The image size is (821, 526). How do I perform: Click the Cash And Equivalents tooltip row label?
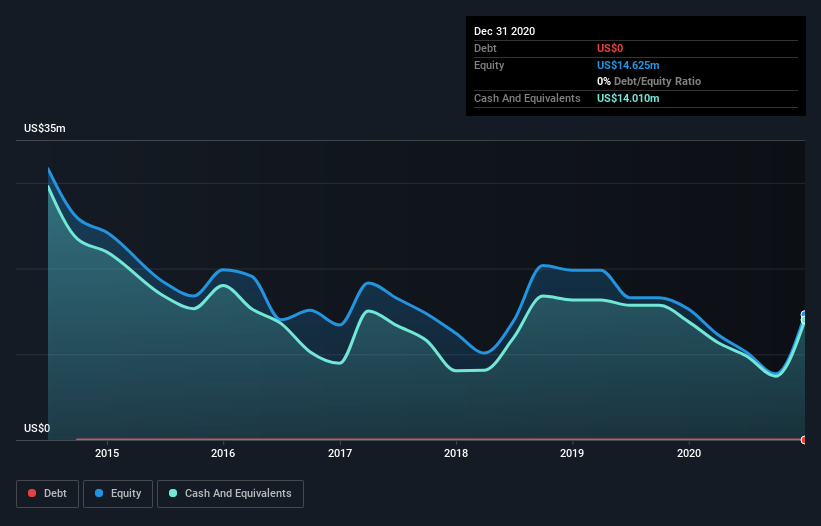point(527,98)
